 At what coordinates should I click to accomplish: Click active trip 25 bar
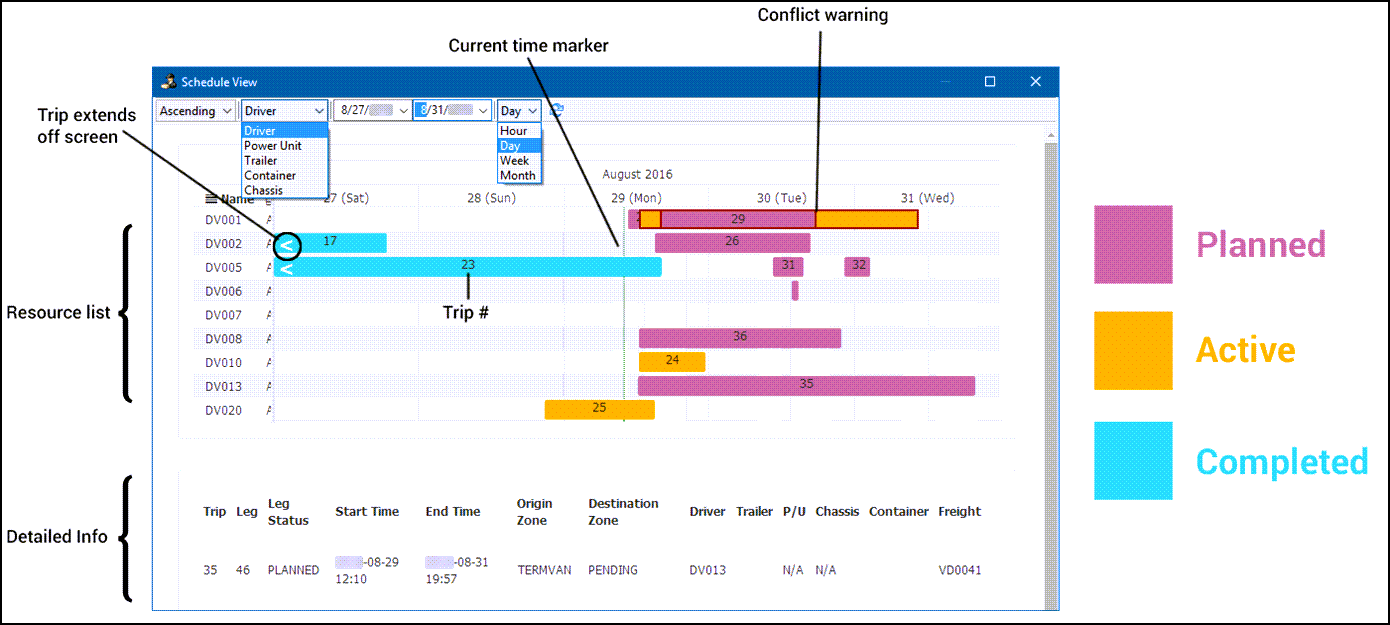[x=599, y=409]
